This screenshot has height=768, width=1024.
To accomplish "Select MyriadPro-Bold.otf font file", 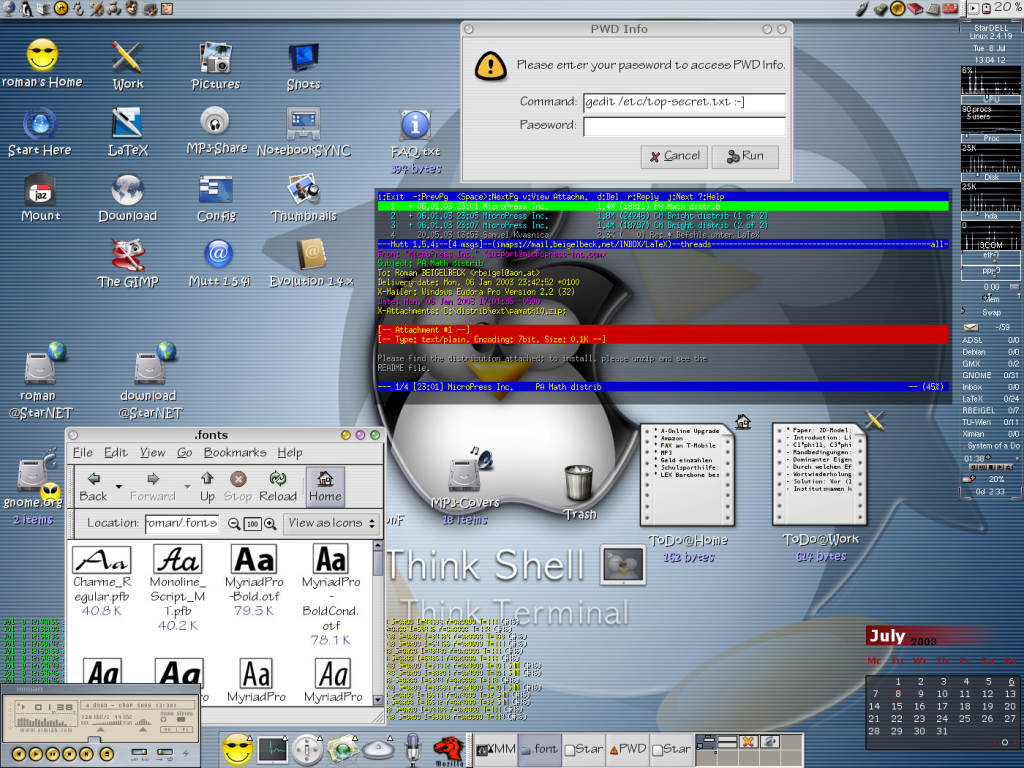I will 253,580.
